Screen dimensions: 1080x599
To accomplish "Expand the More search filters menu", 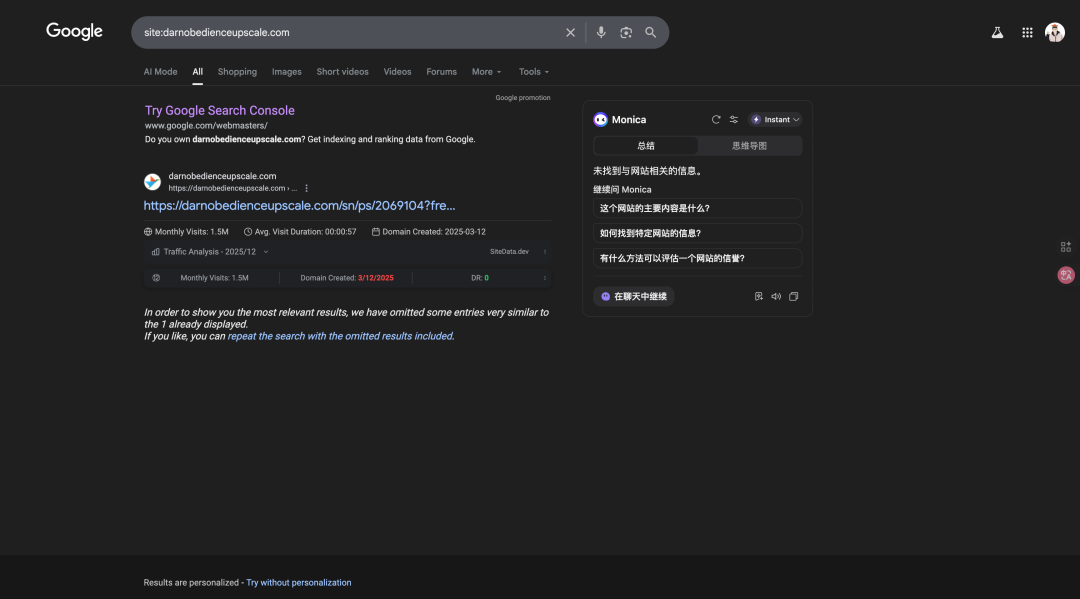I will point(486,72).
